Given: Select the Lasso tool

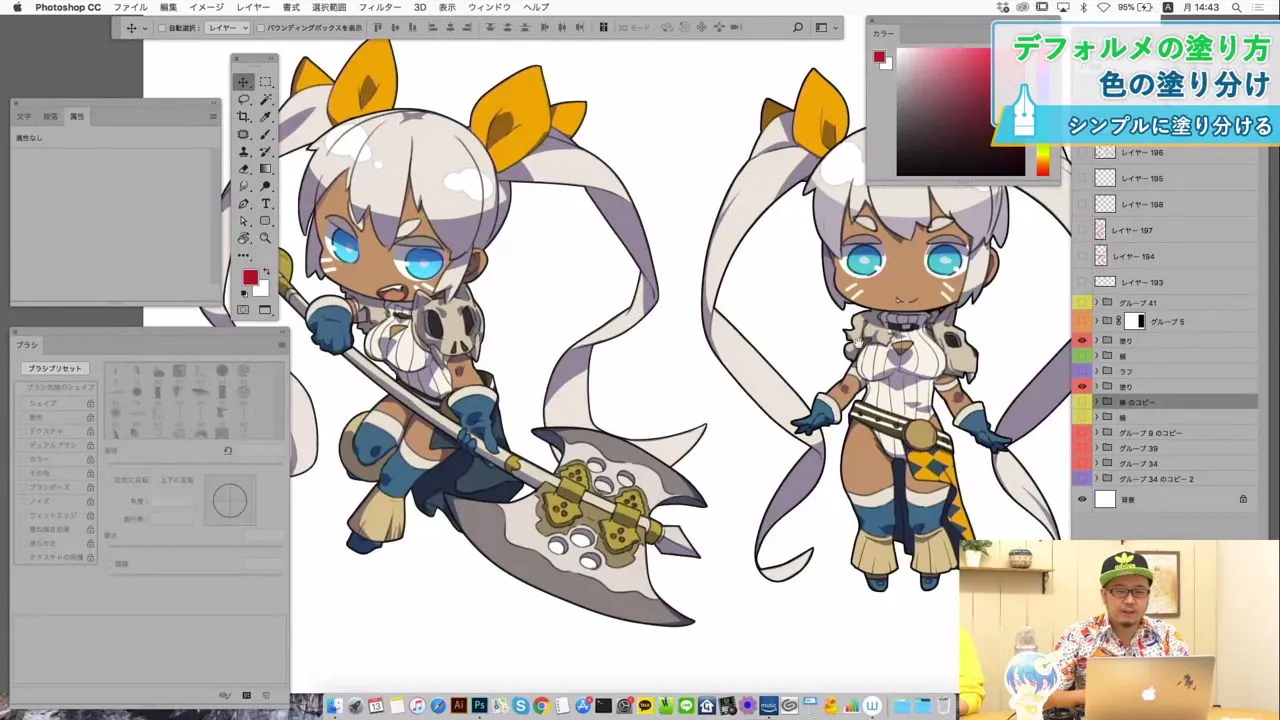Looking at the screenshot, I should 243,99.
